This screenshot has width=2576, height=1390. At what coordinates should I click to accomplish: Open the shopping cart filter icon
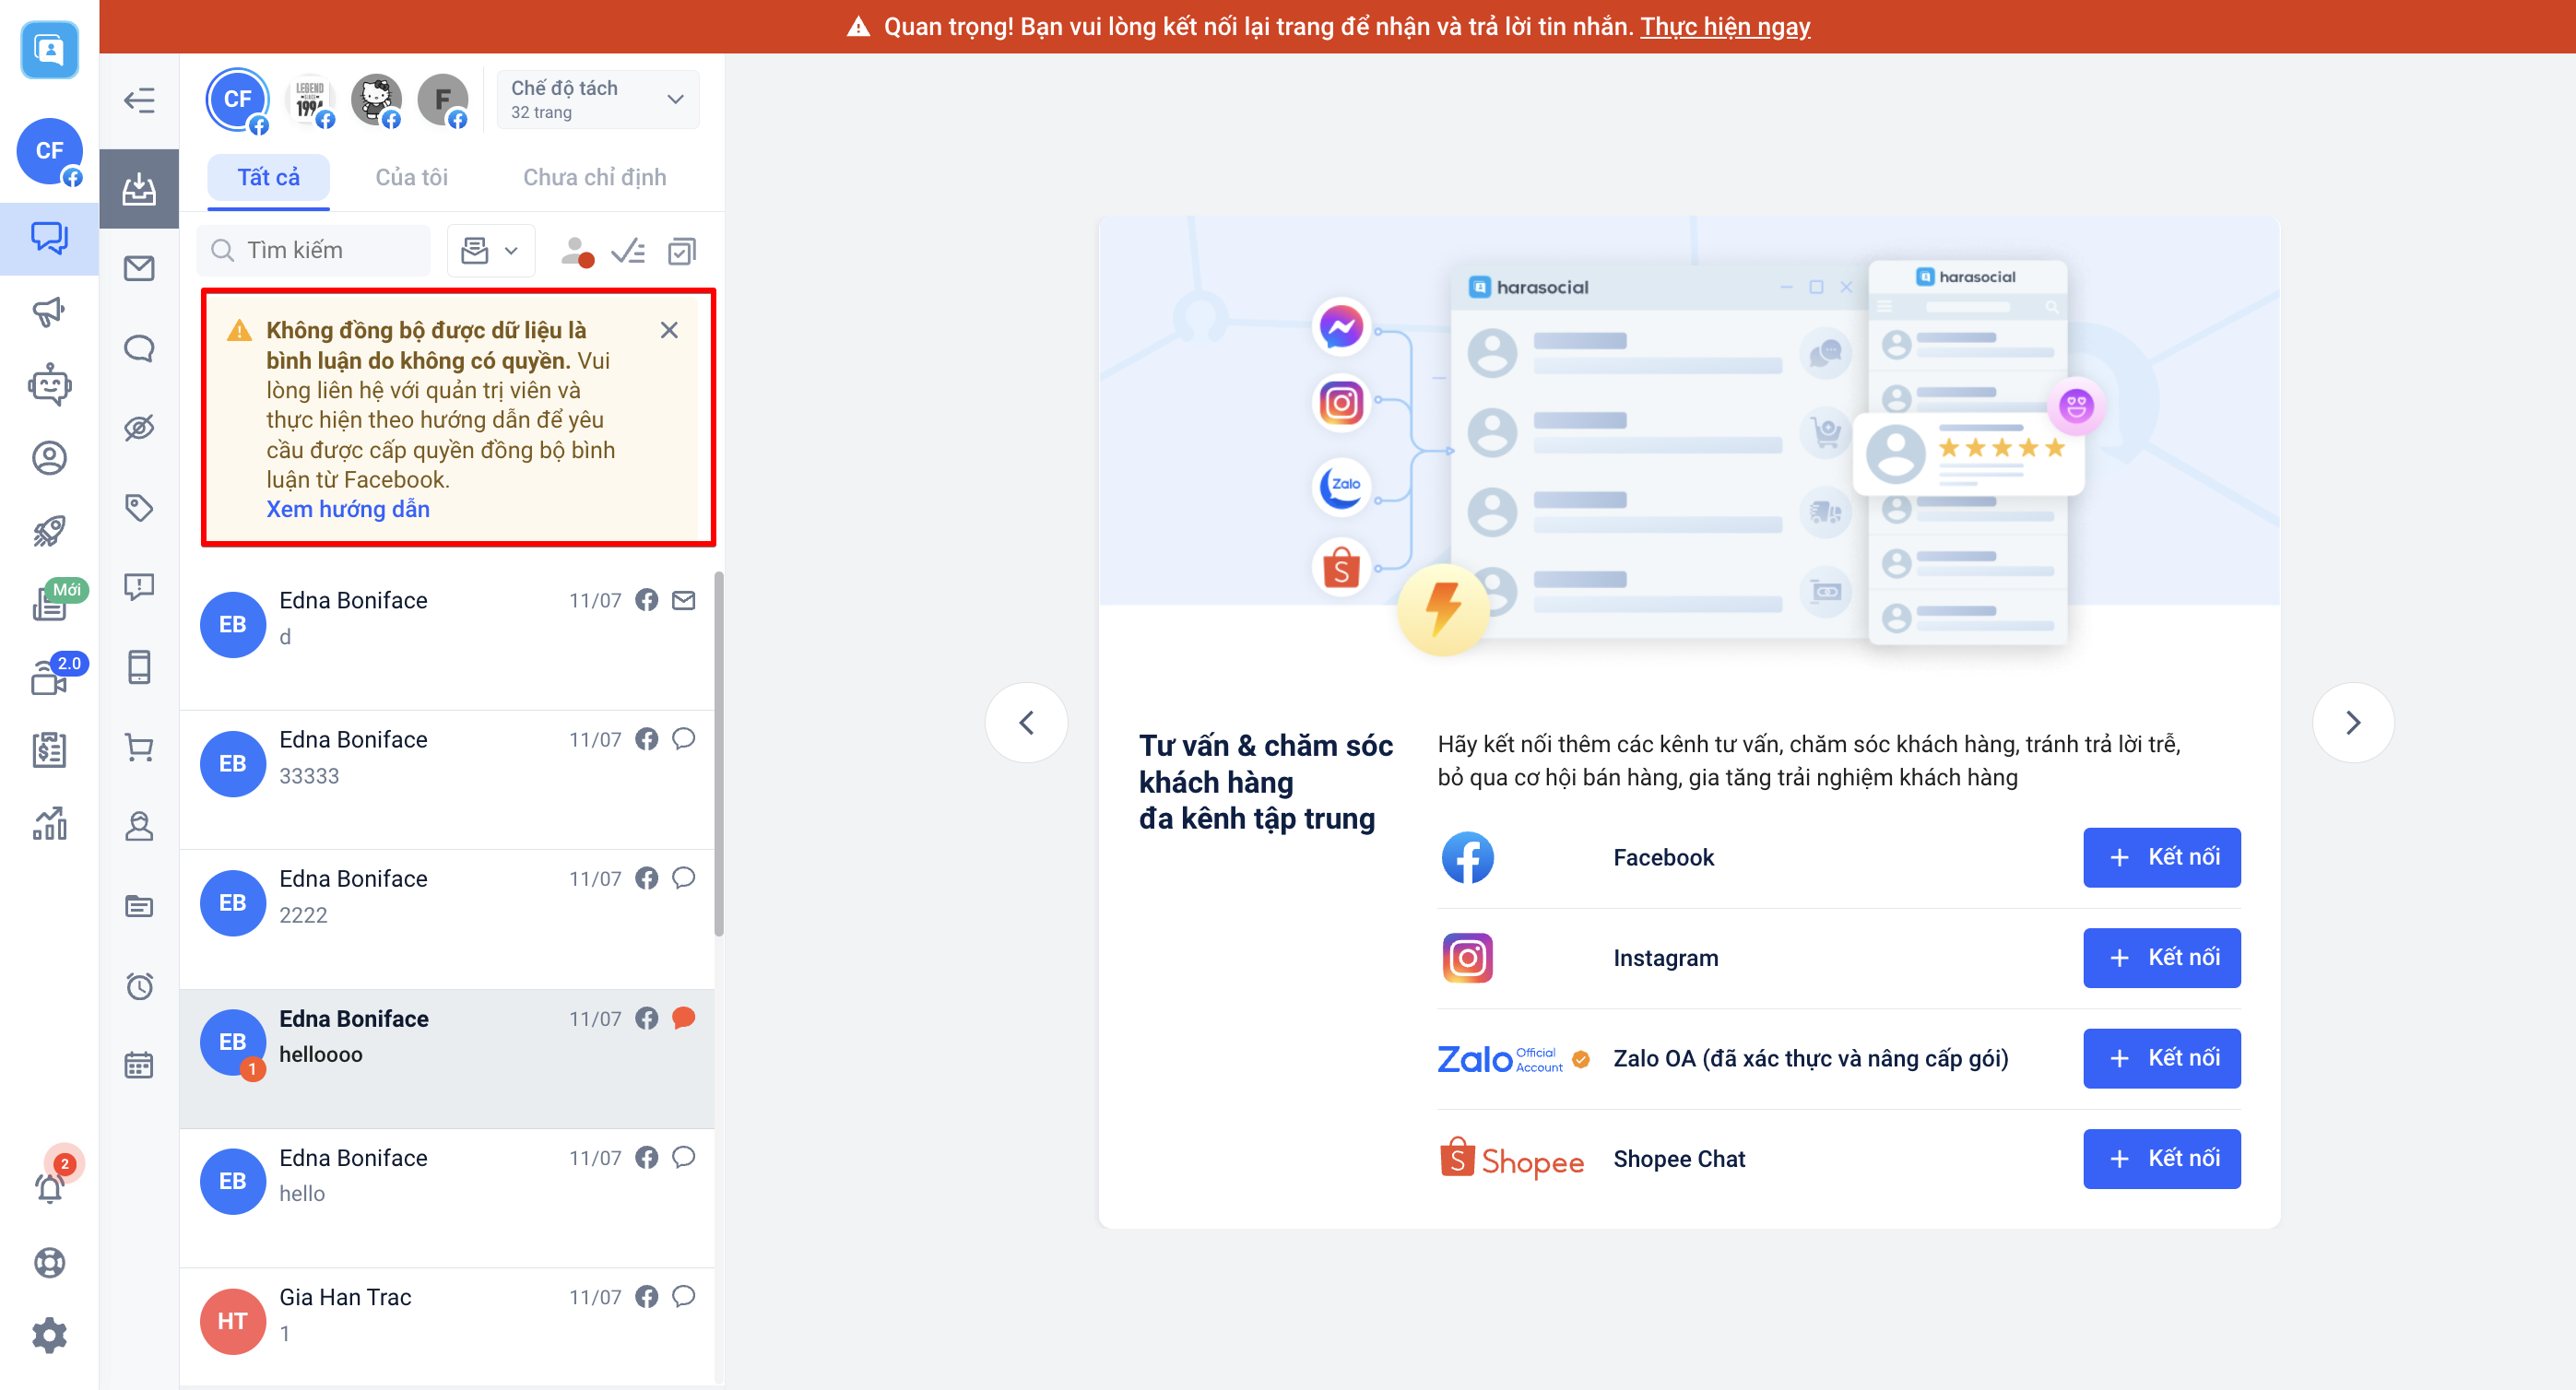click(139, 747)
